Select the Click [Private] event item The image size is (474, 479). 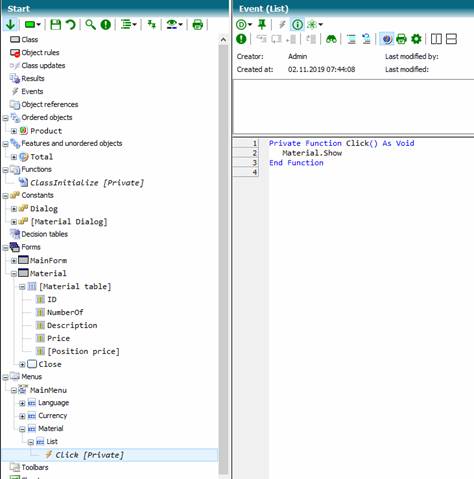click(89, 455)
